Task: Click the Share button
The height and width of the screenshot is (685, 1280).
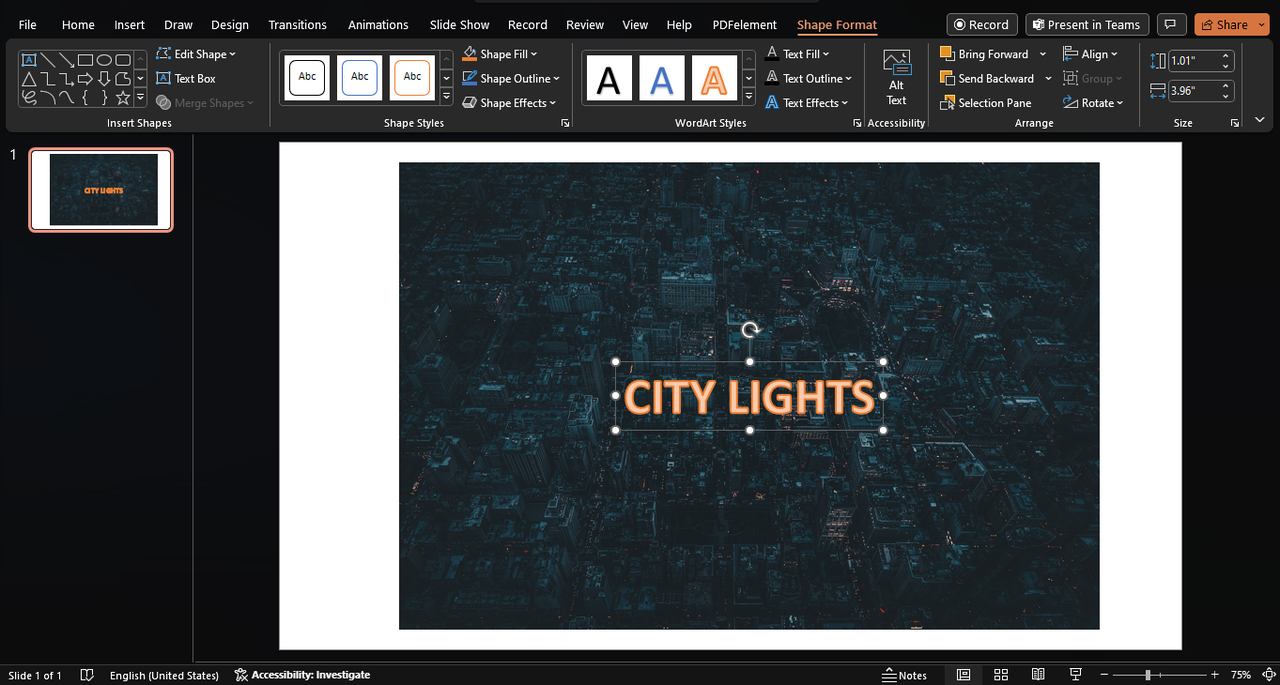Action: coord(1224,25)
